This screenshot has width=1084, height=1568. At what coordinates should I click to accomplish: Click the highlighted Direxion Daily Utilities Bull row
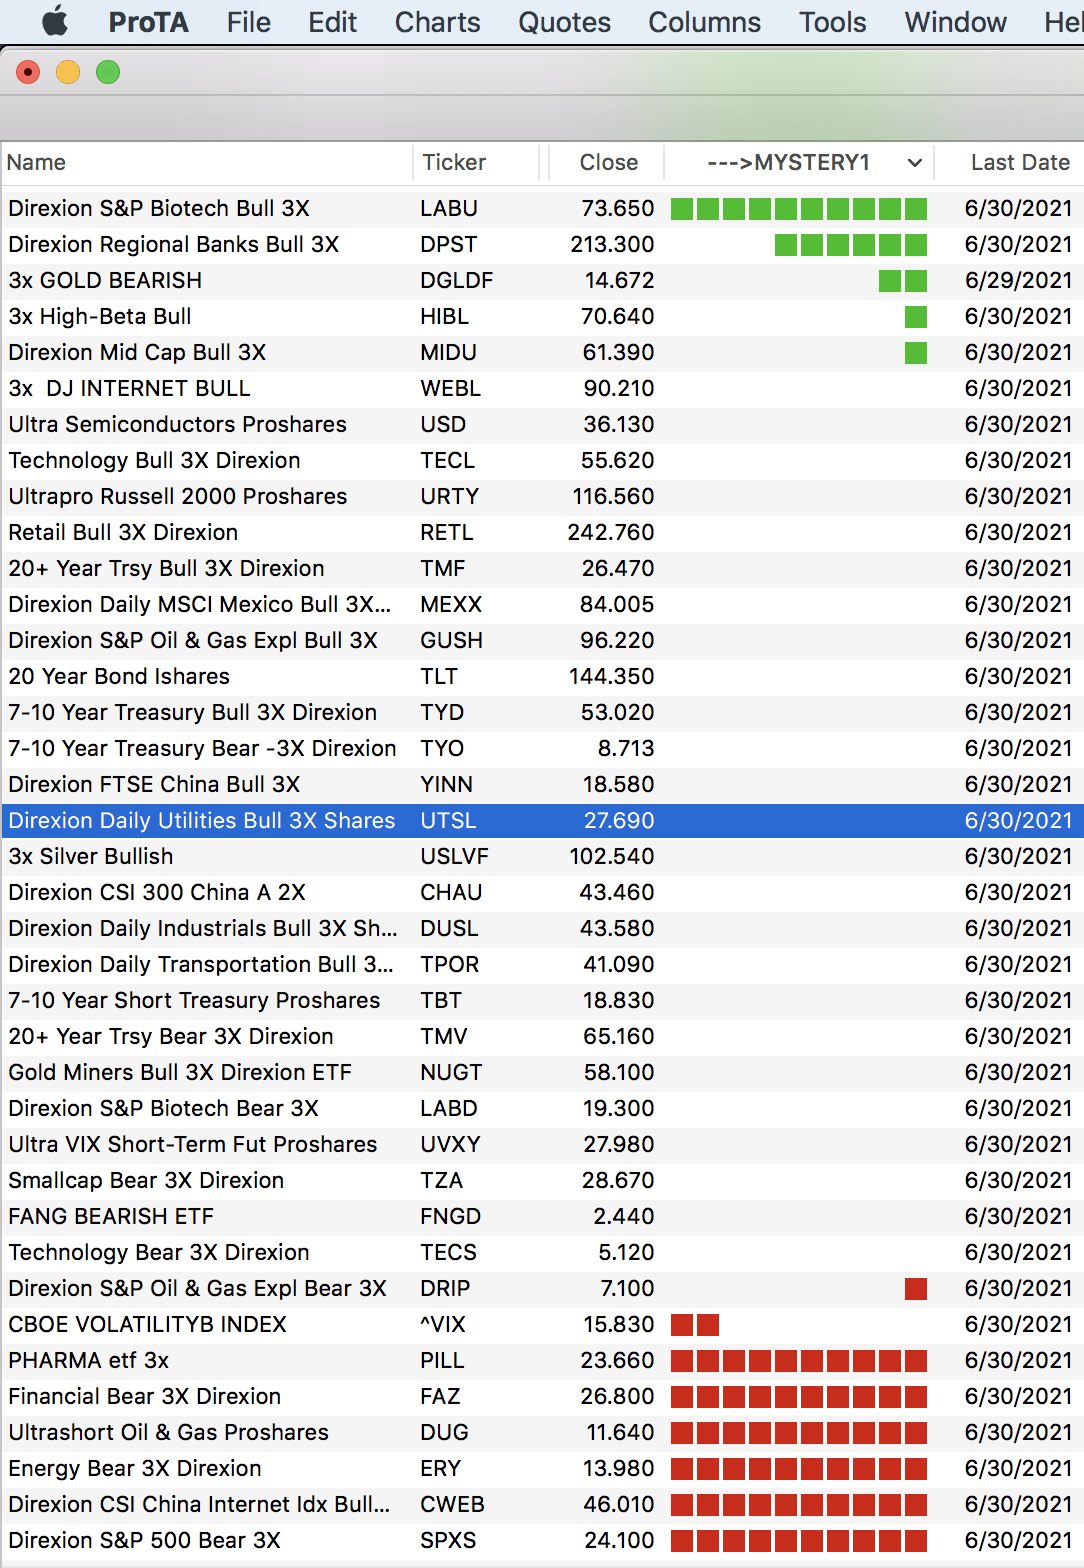(x=542, y=820)
